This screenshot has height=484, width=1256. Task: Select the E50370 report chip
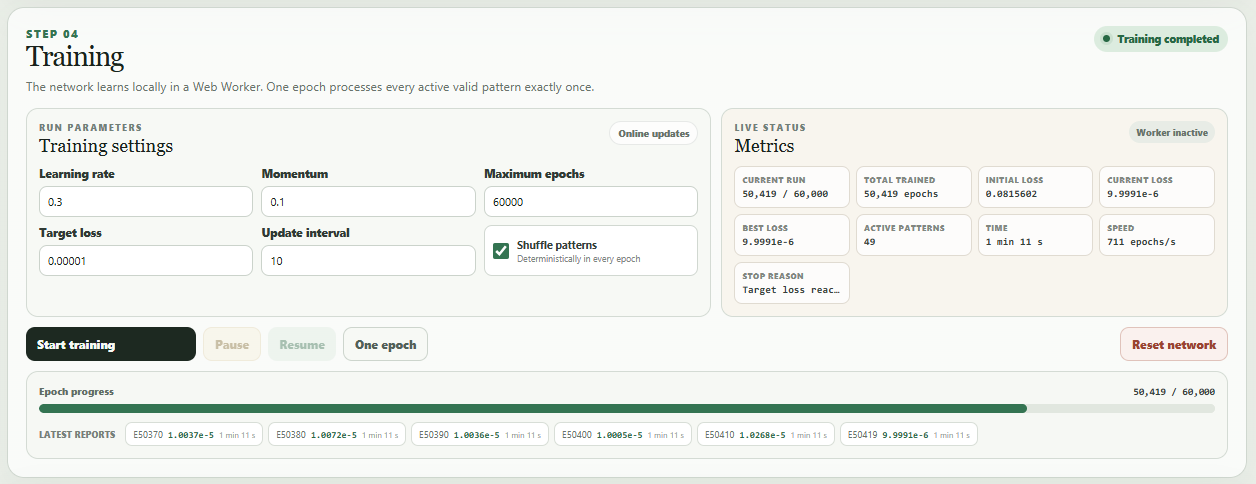click(x=194, y=435)
